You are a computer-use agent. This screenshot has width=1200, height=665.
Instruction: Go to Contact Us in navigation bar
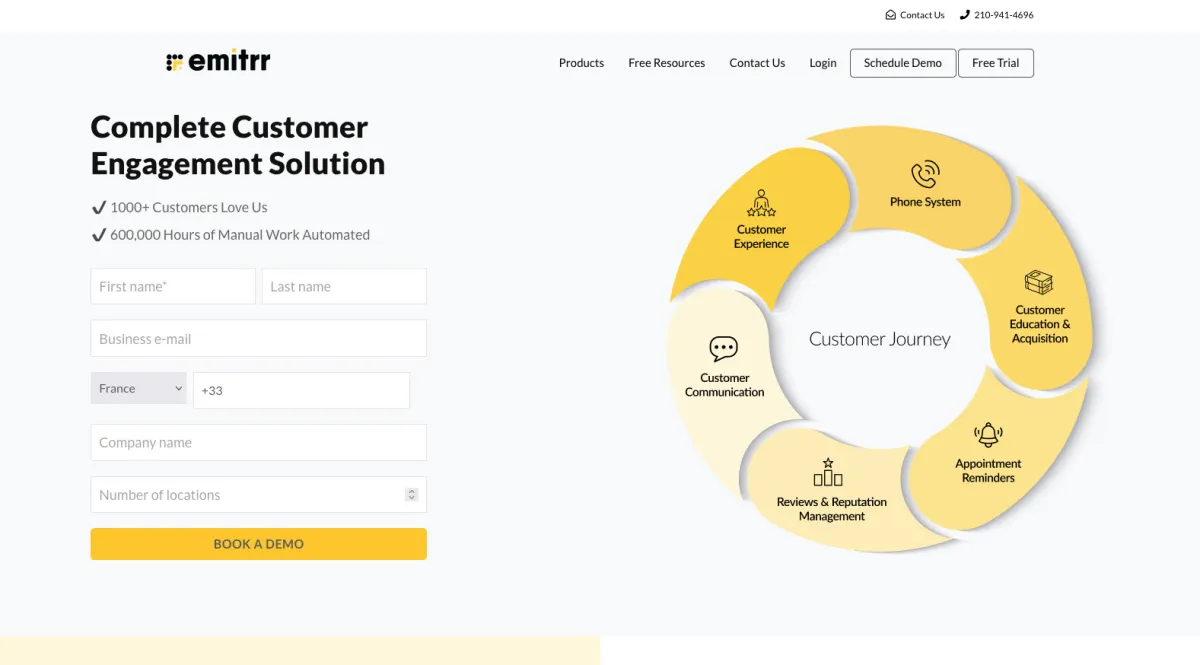757,63
